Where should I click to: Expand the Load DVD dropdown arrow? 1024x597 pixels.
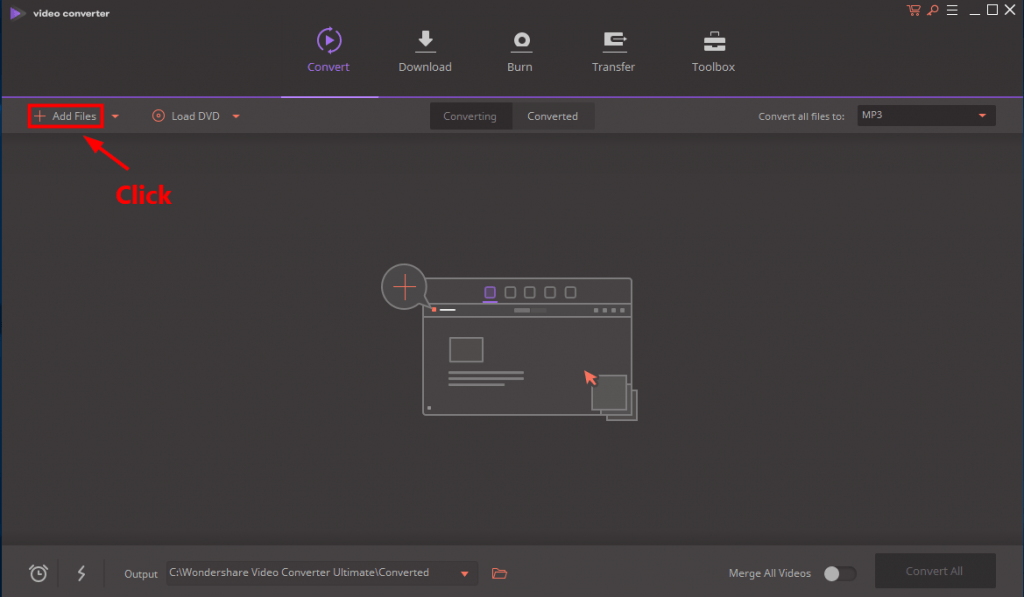coord(236,116)
